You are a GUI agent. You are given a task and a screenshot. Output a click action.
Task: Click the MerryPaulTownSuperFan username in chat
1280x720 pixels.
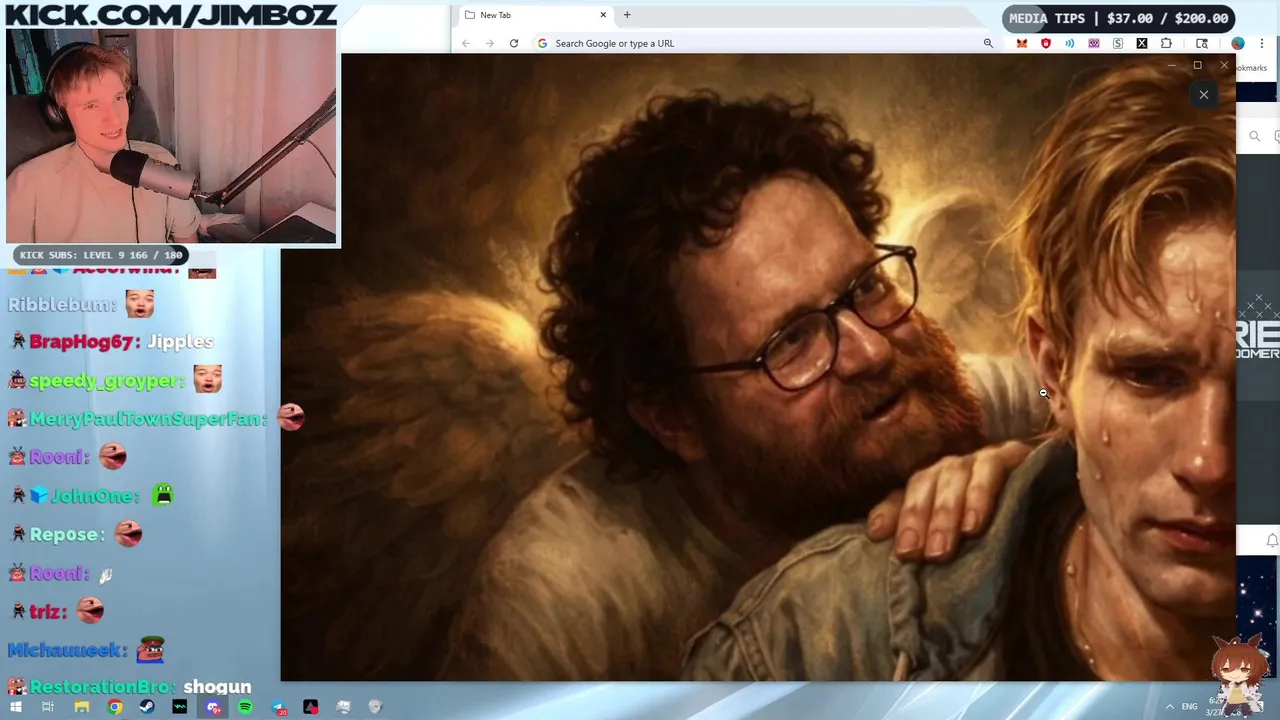pos(147,419)
